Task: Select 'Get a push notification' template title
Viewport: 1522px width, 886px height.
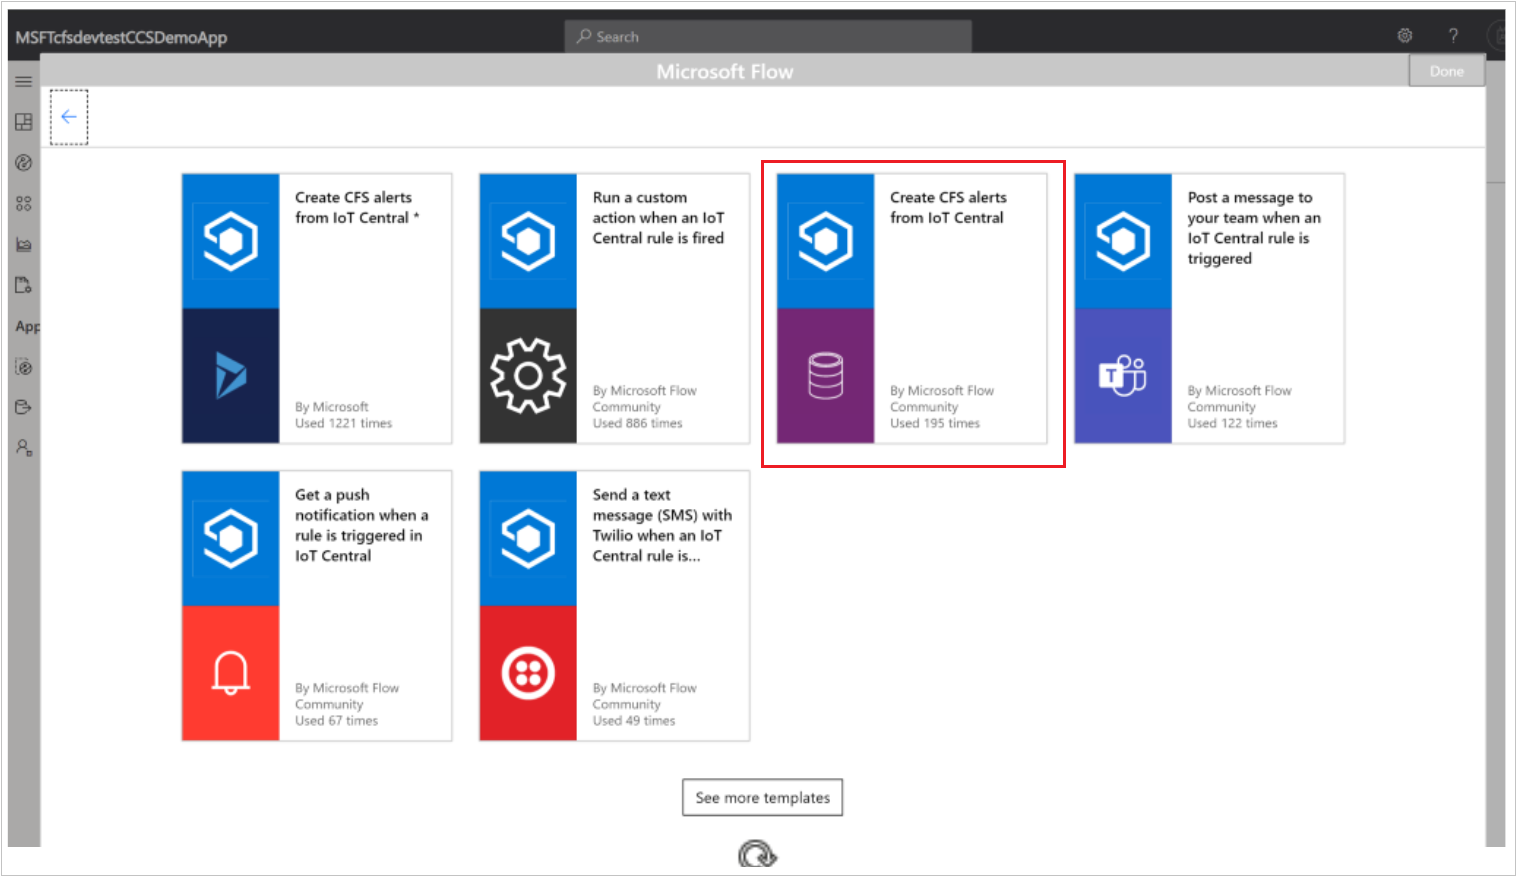Action: pyautogui.click(x=361, y=525)
